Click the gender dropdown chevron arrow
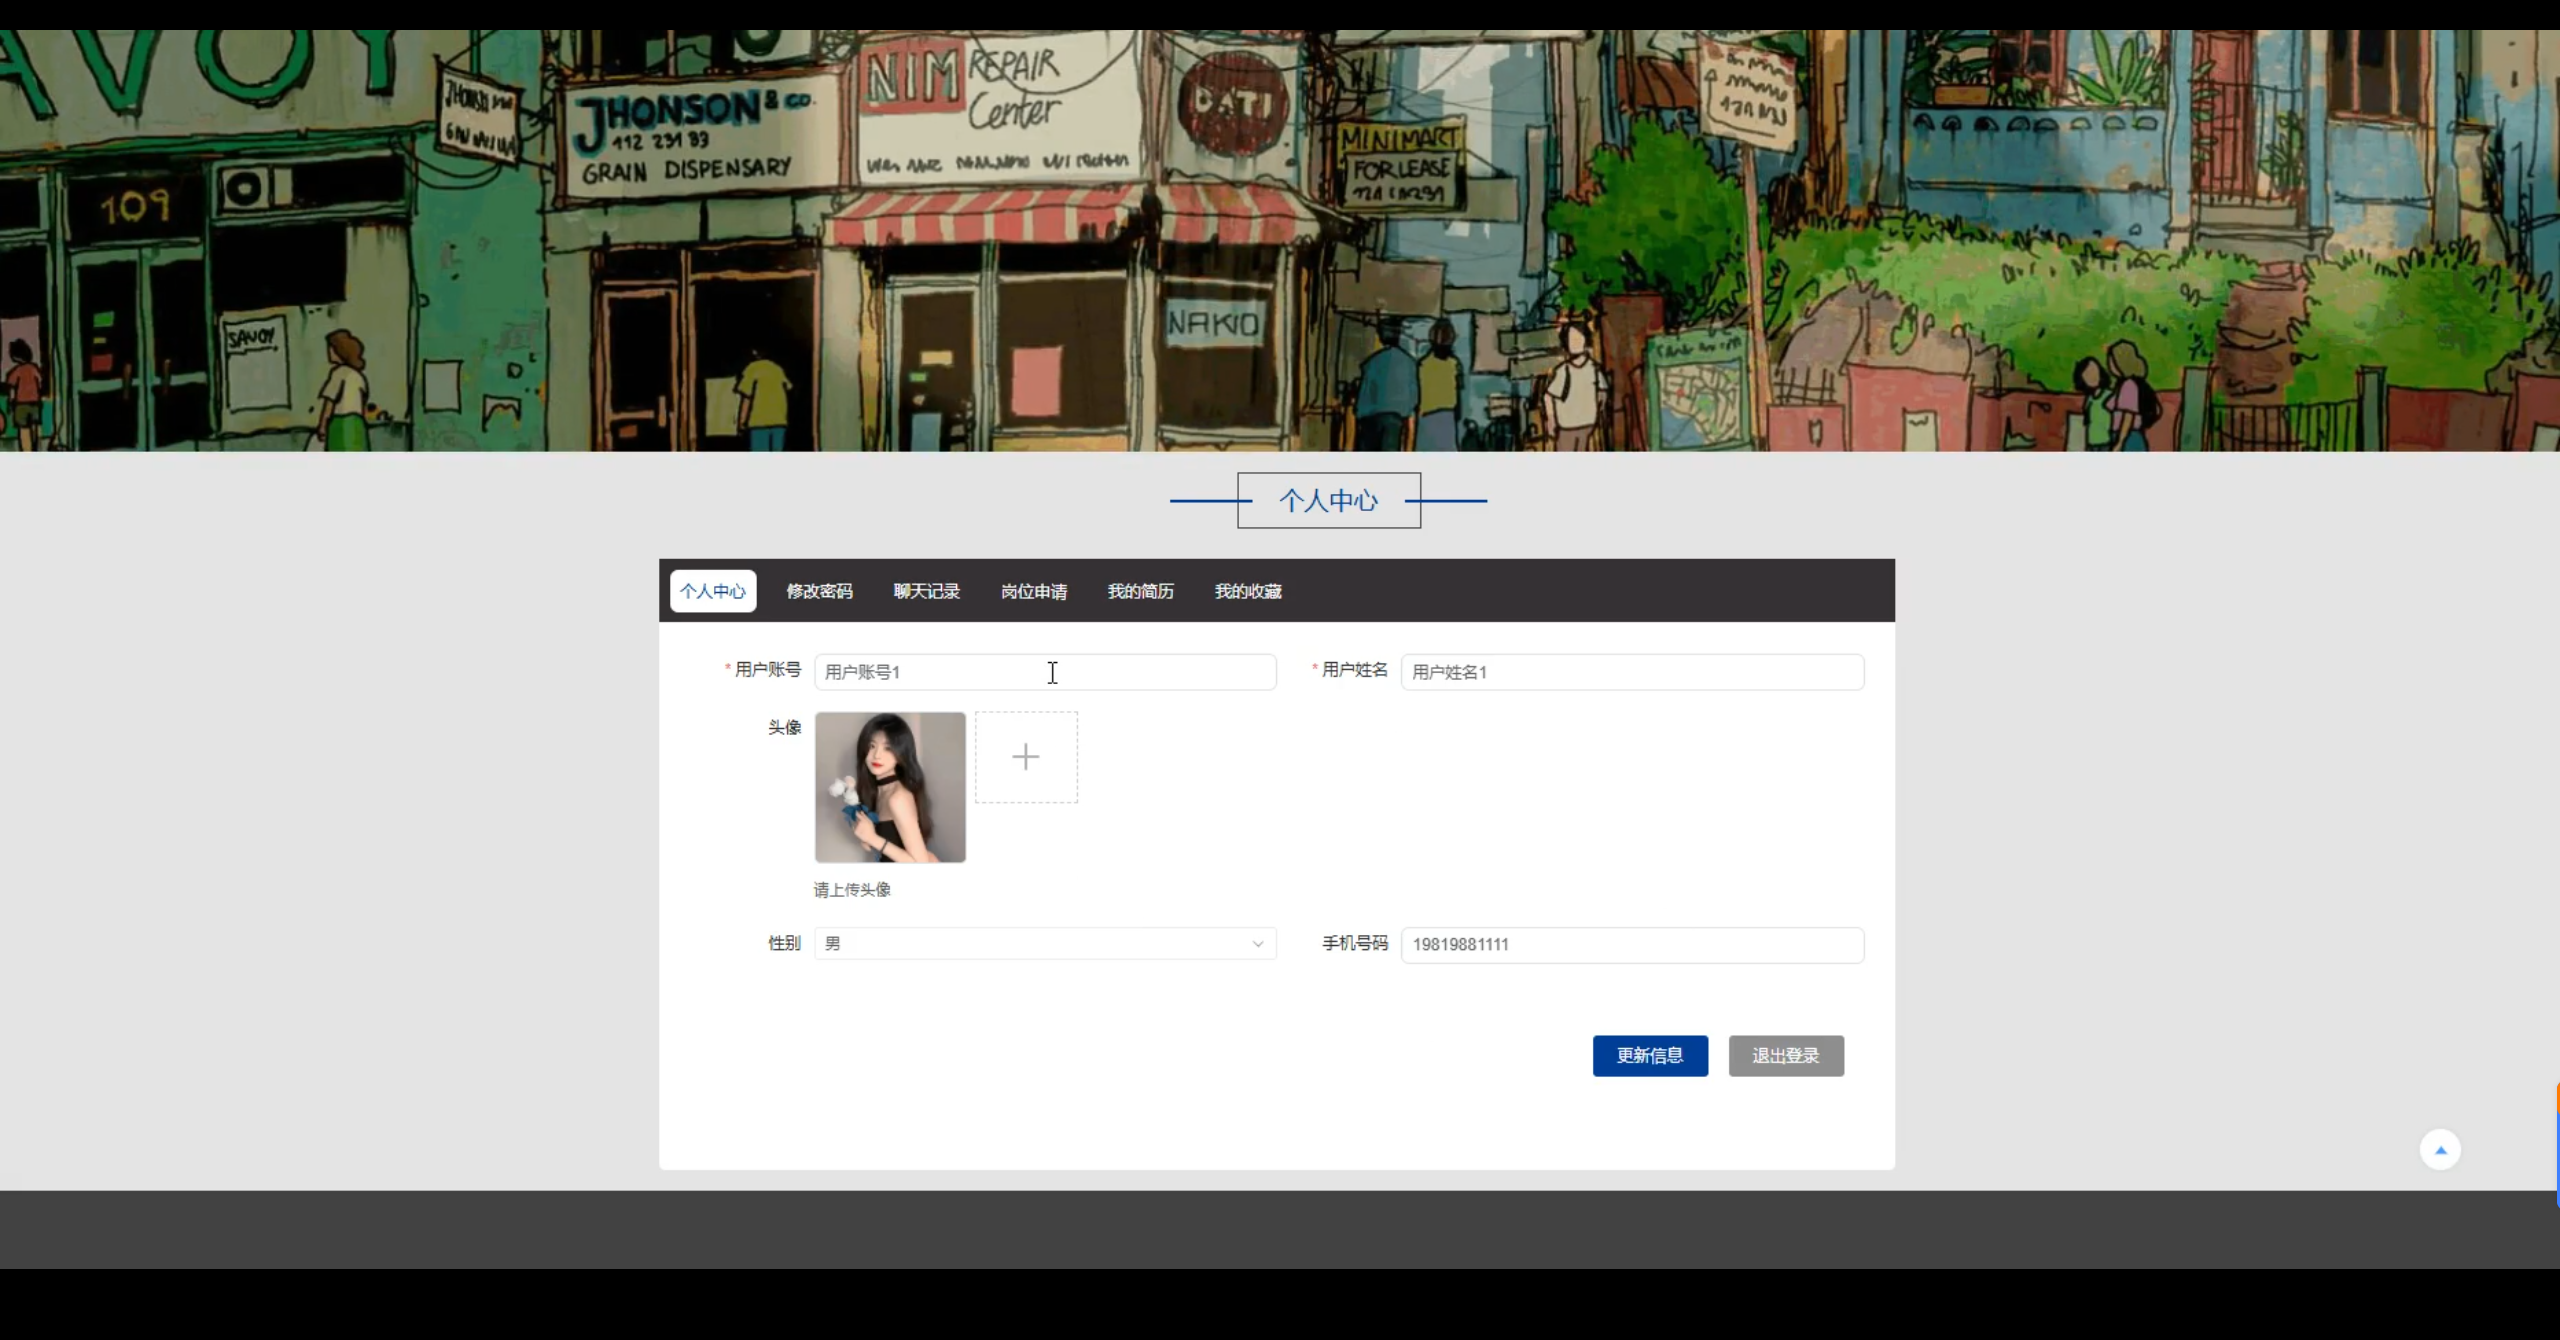 point(1258,944)
